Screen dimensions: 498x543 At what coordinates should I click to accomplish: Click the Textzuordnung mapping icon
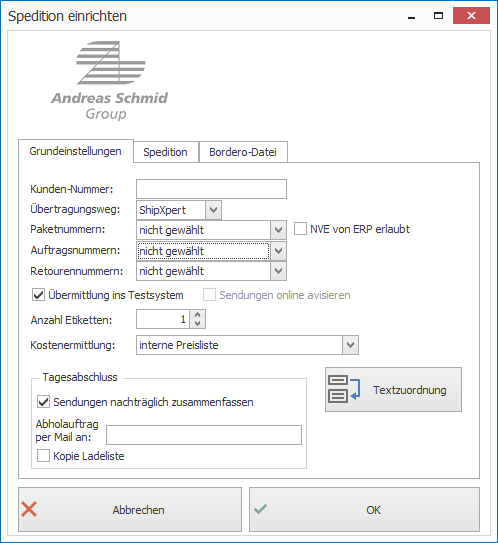pyautogui.click(x=344, y=389)
